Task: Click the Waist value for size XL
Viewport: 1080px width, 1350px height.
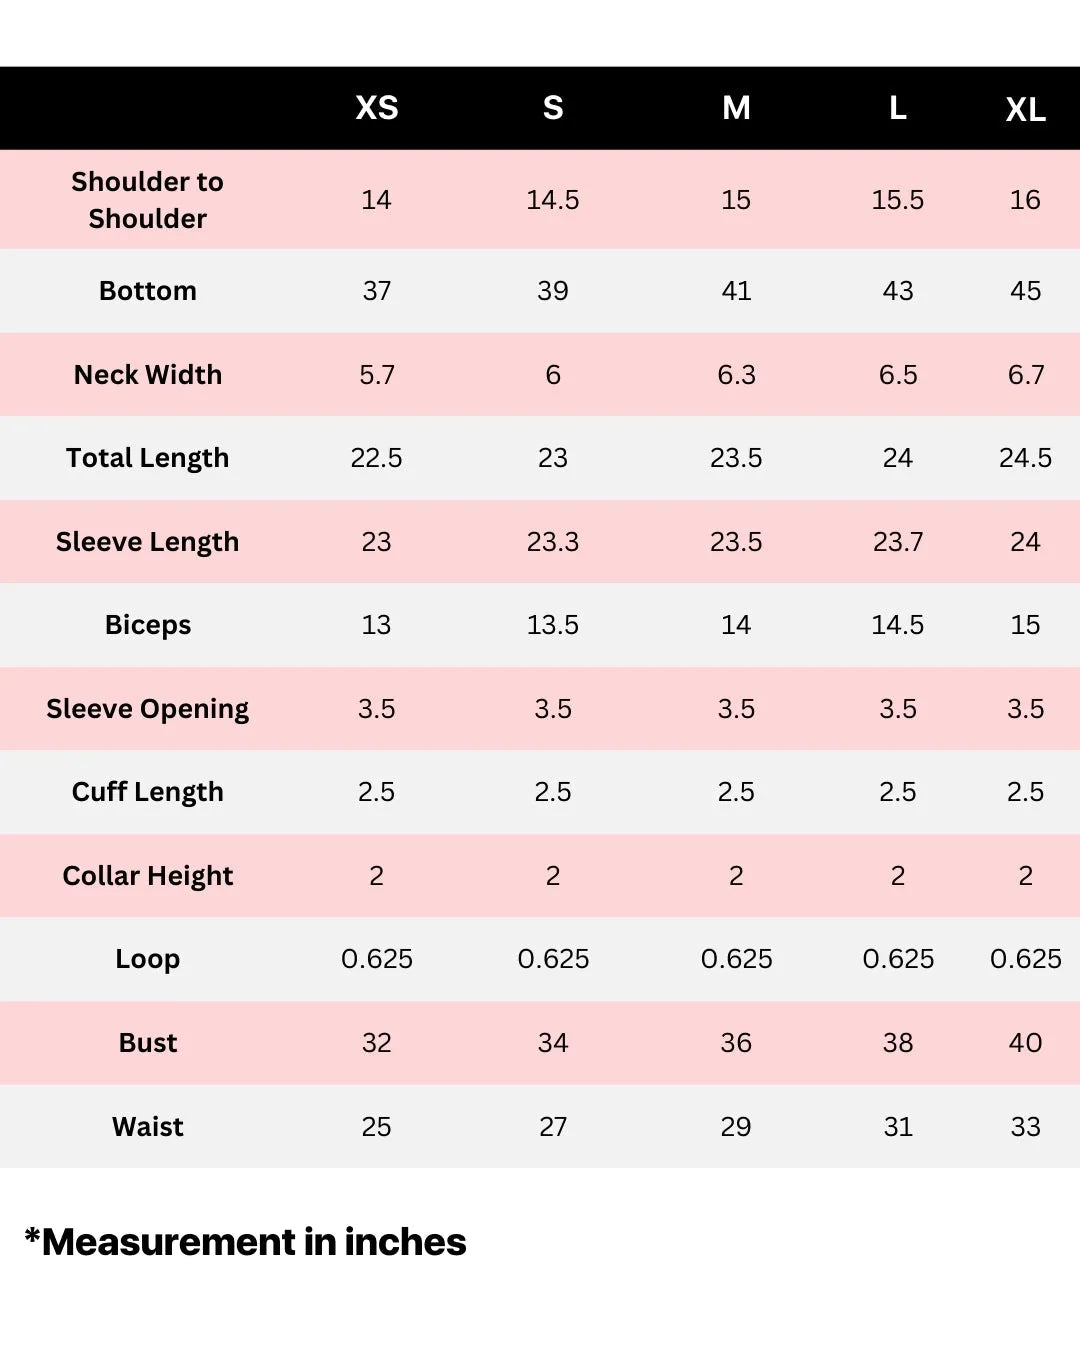Action: pyautogui.click(x=1025, y=1127)
